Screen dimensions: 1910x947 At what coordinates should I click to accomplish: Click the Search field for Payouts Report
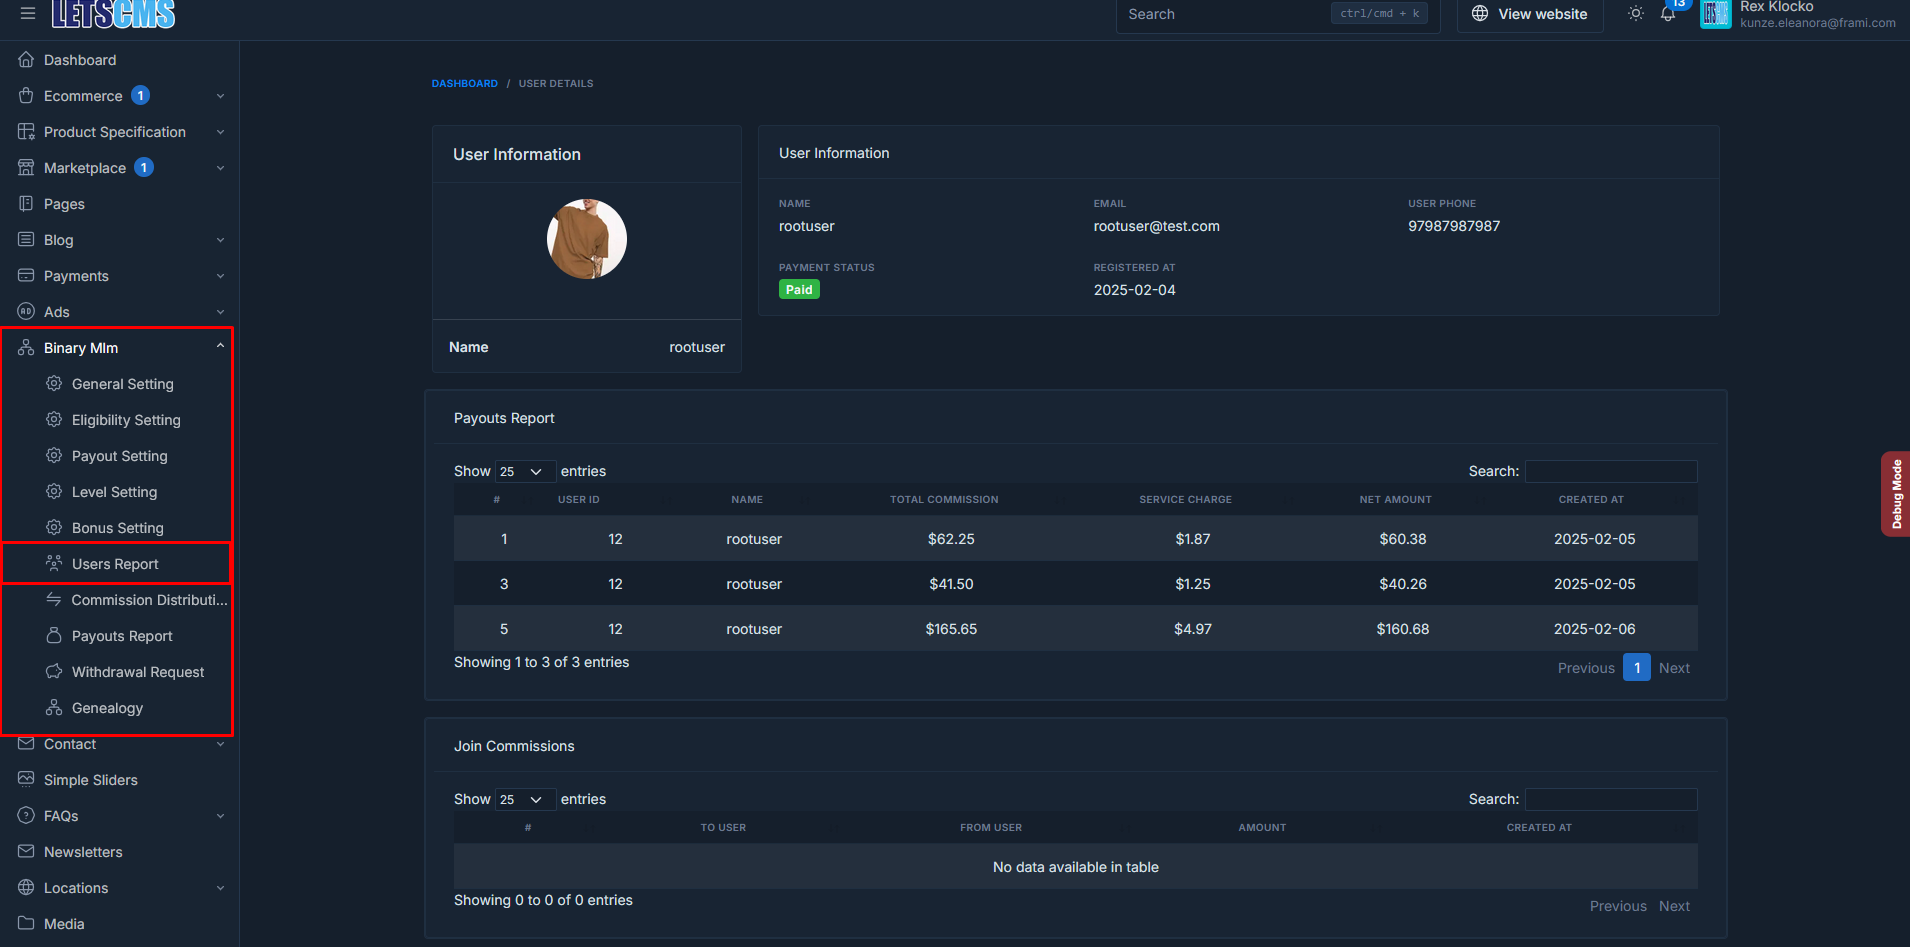(x=1610, y=470)
